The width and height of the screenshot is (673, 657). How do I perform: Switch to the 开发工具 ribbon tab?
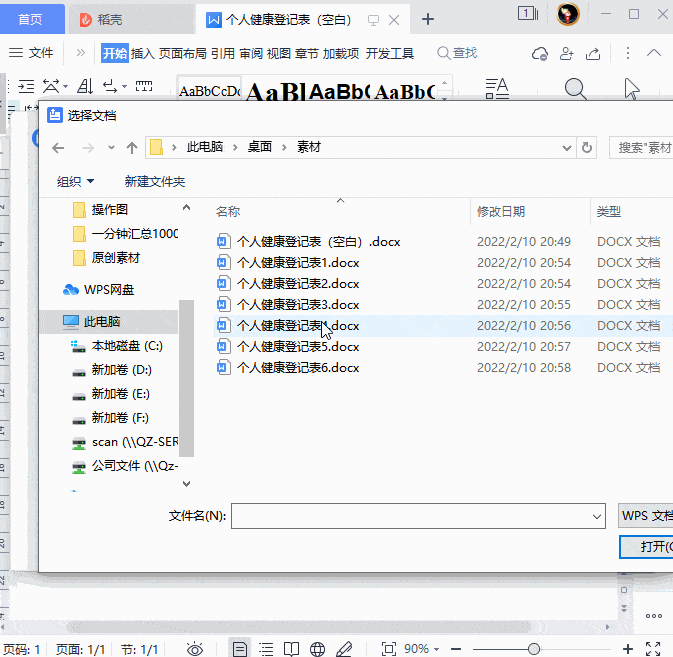pyautogui.click(x=390, y=53)
